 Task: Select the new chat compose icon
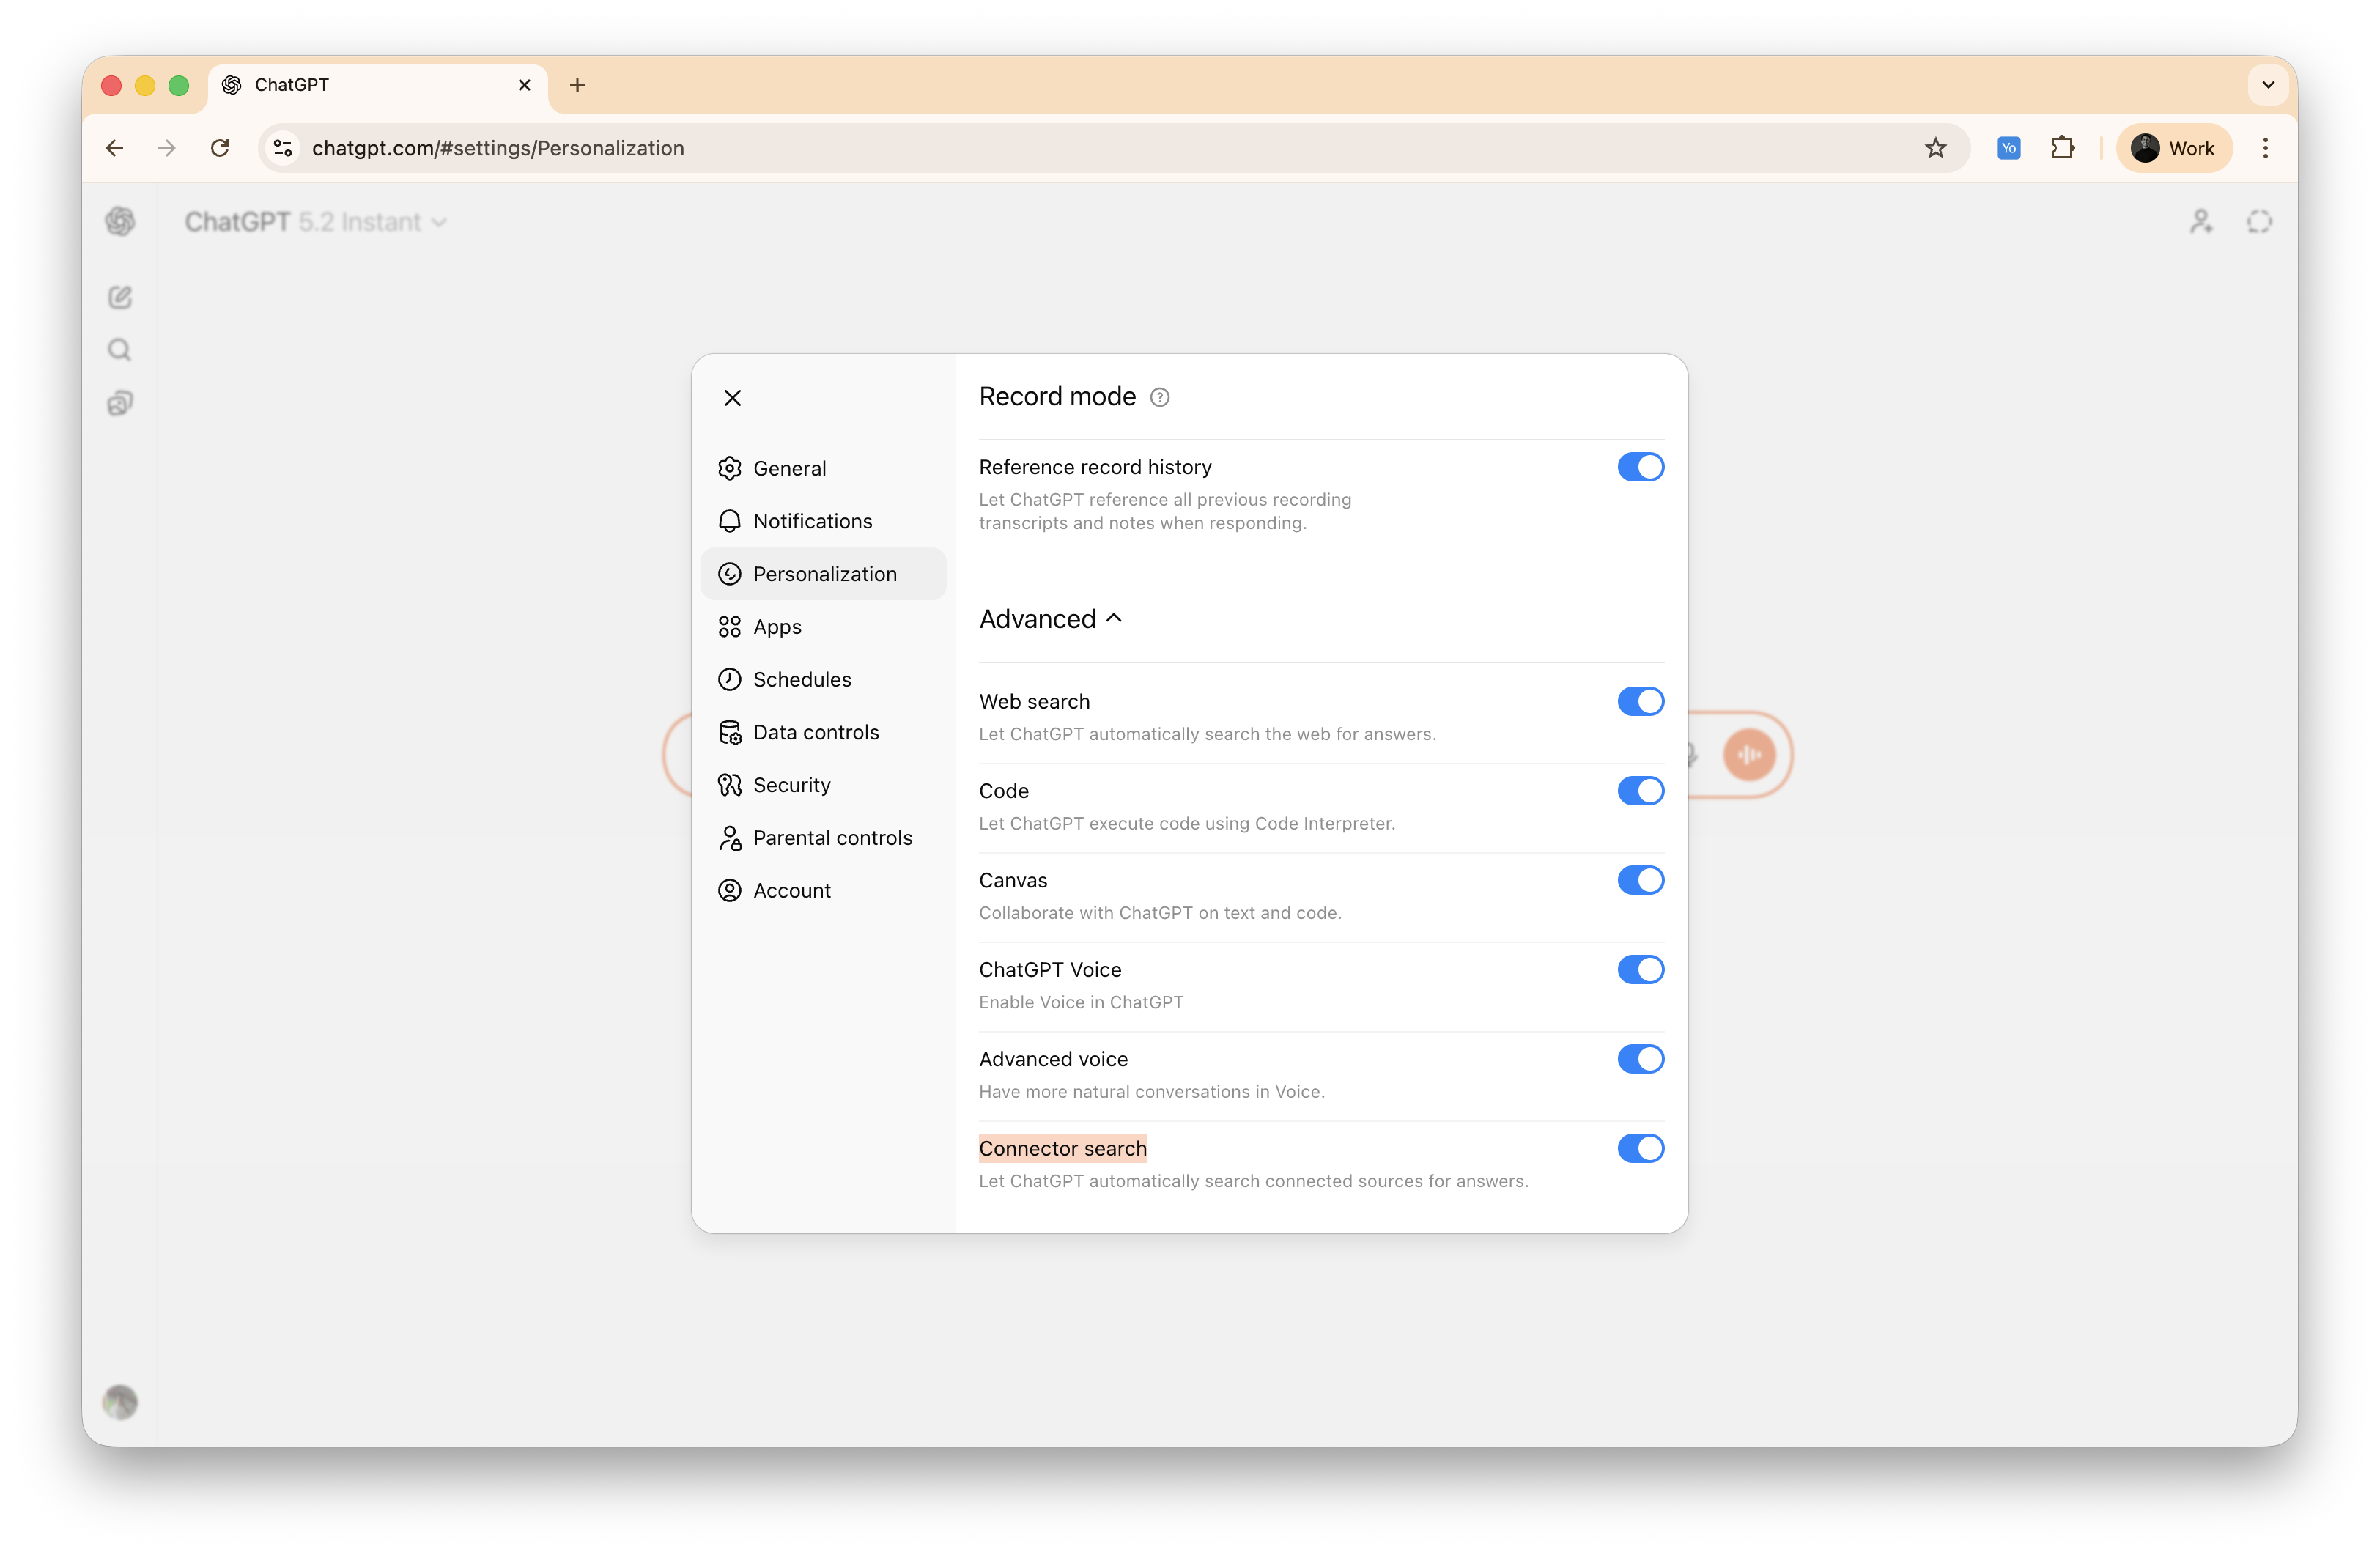click(x=120, y=296)
